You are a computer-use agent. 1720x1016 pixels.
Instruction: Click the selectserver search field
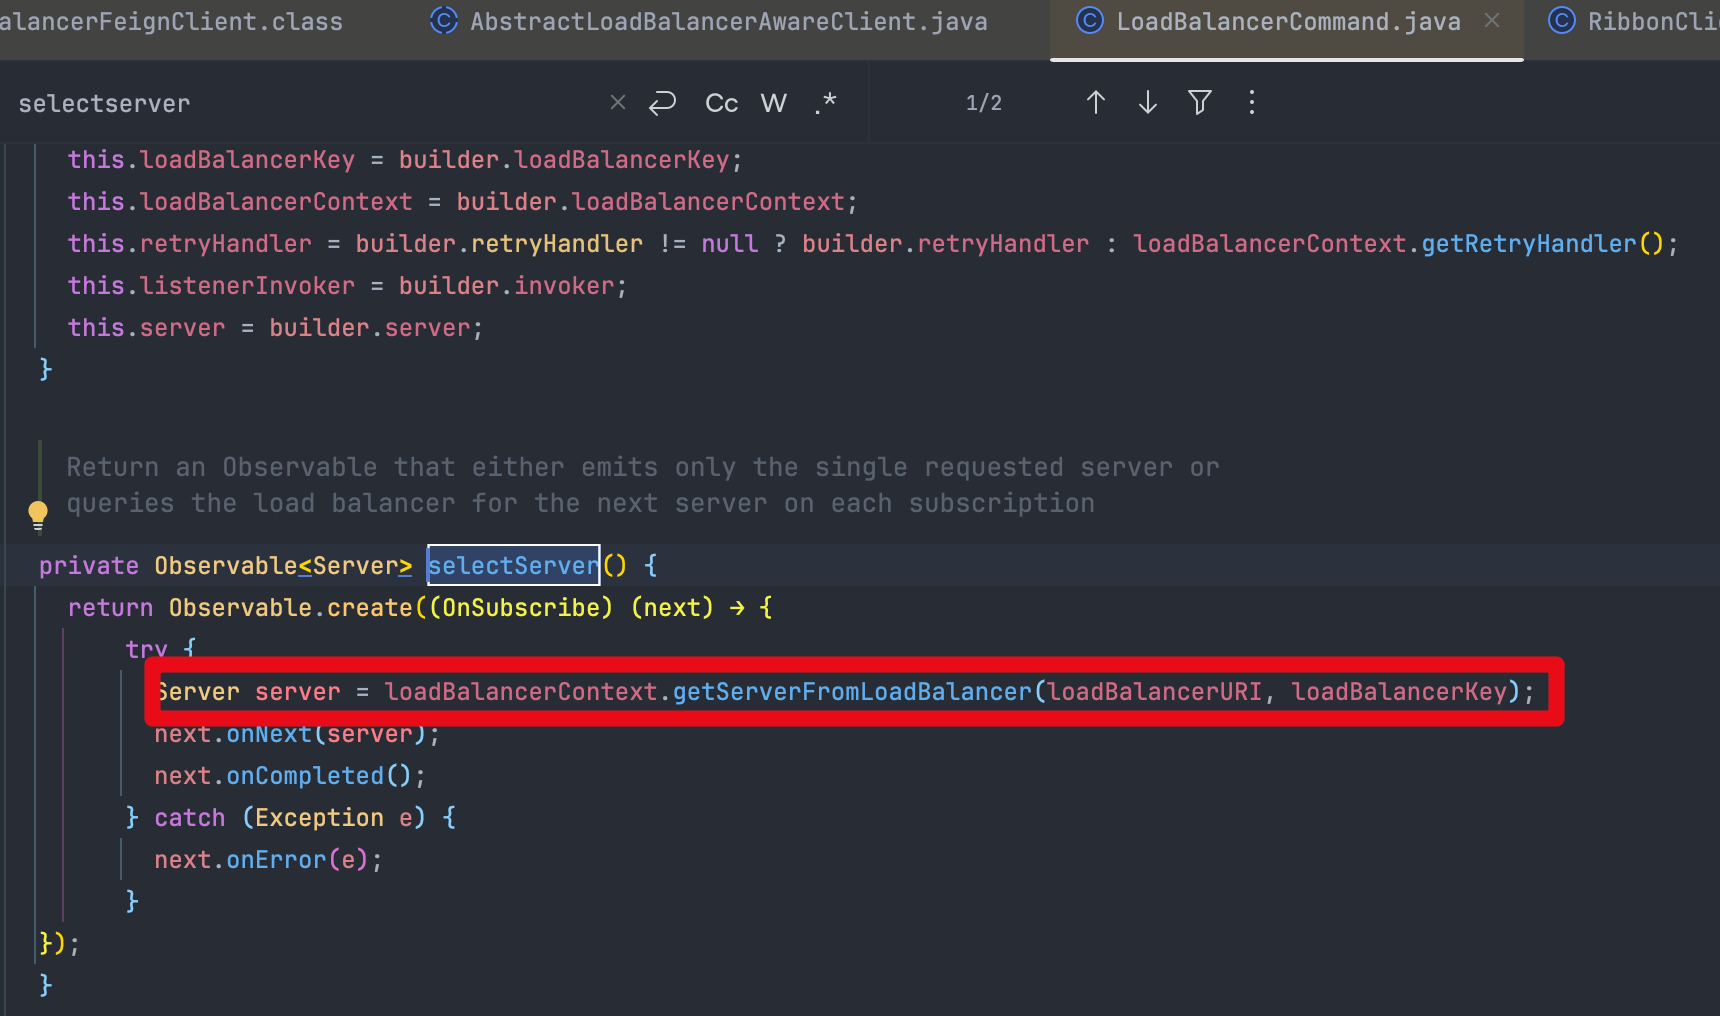(300, 103)
